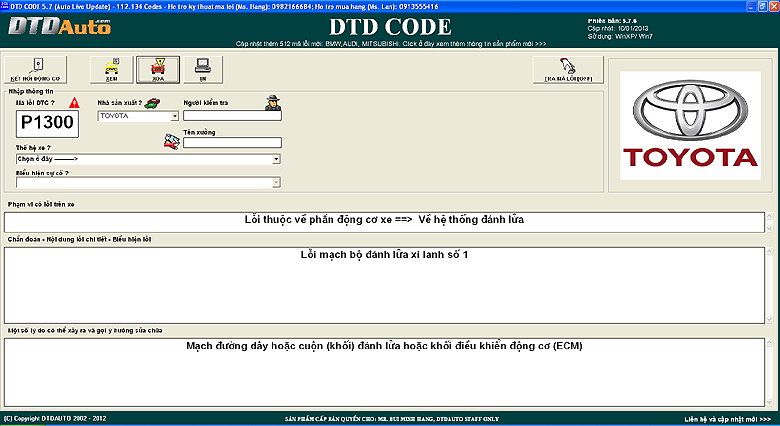Click the car icon beside Nhà sản xuất

click(152, 103)
